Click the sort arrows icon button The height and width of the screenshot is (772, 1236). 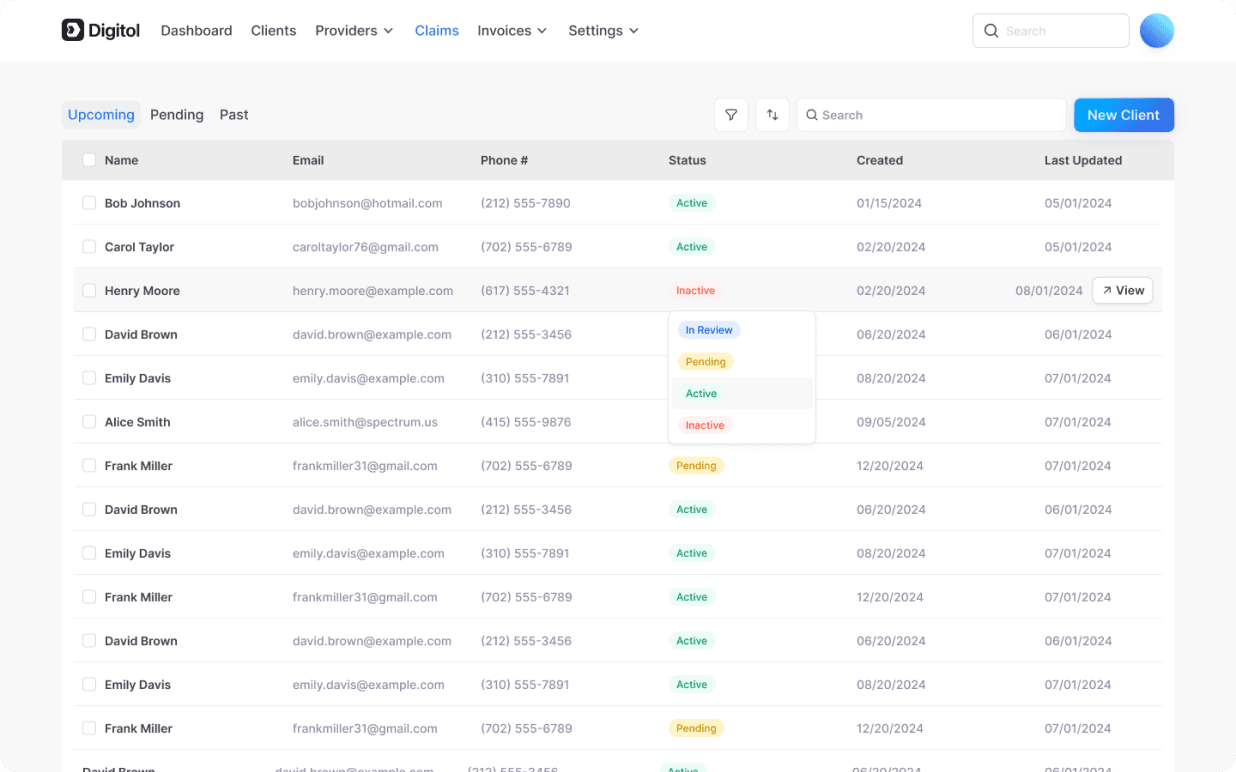pos(773,115)
